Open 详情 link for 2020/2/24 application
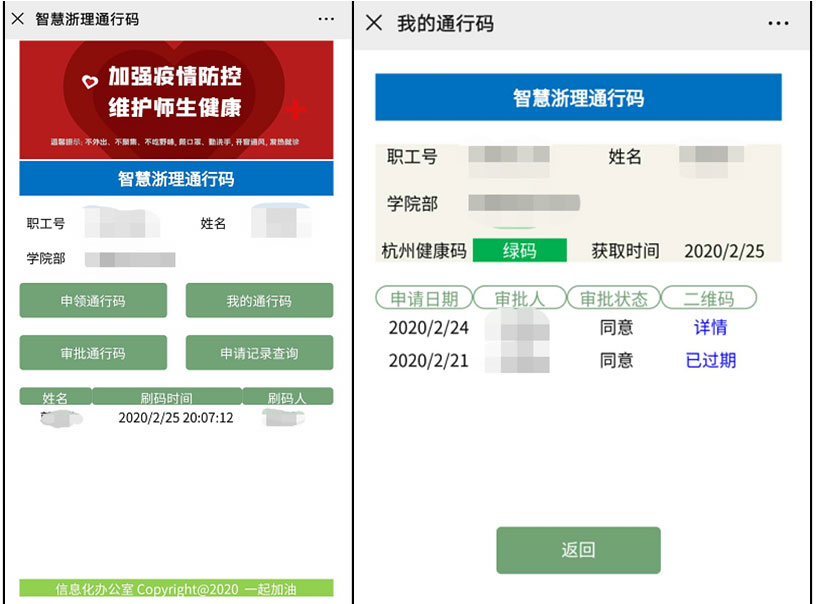 pos(710,327)
